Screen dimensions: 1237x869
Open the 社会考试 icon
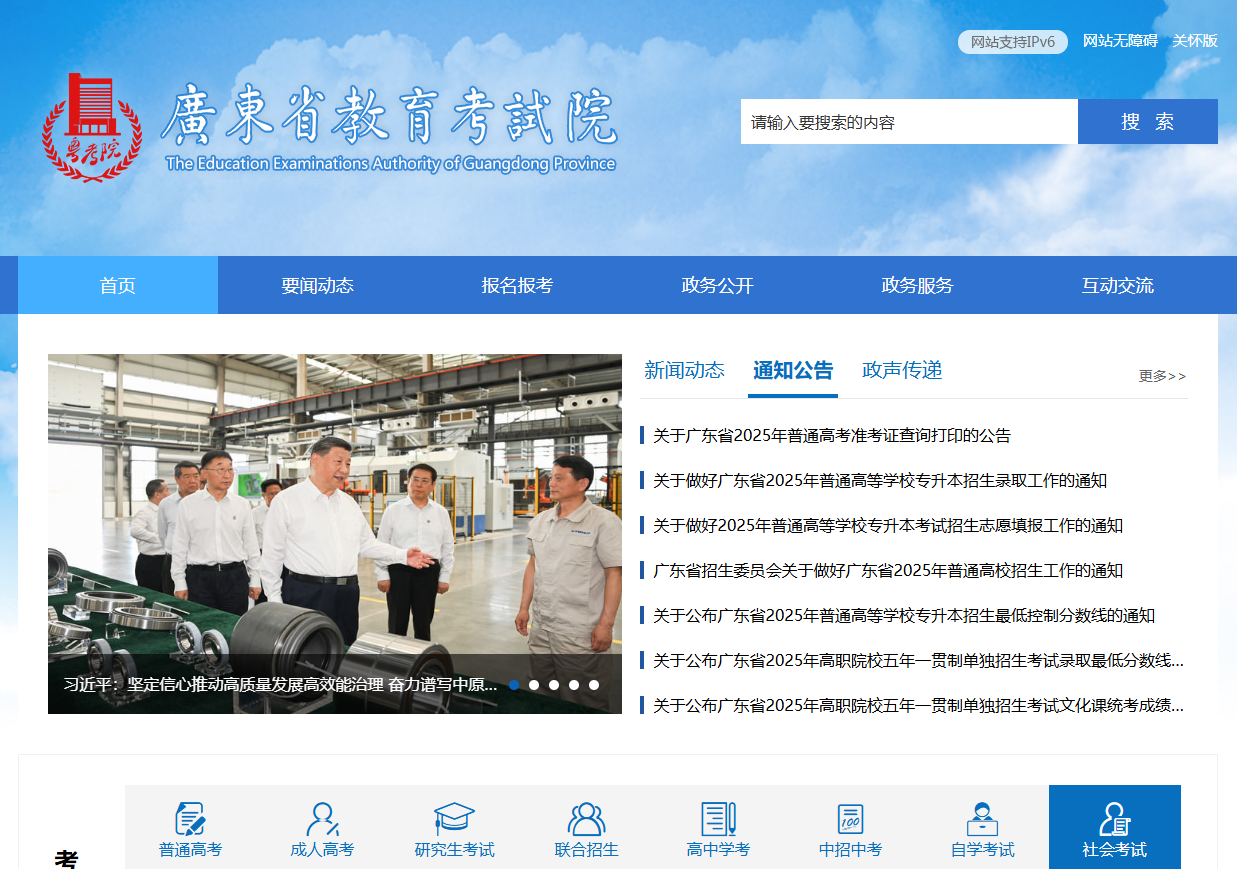click(x=1115, y=829)
